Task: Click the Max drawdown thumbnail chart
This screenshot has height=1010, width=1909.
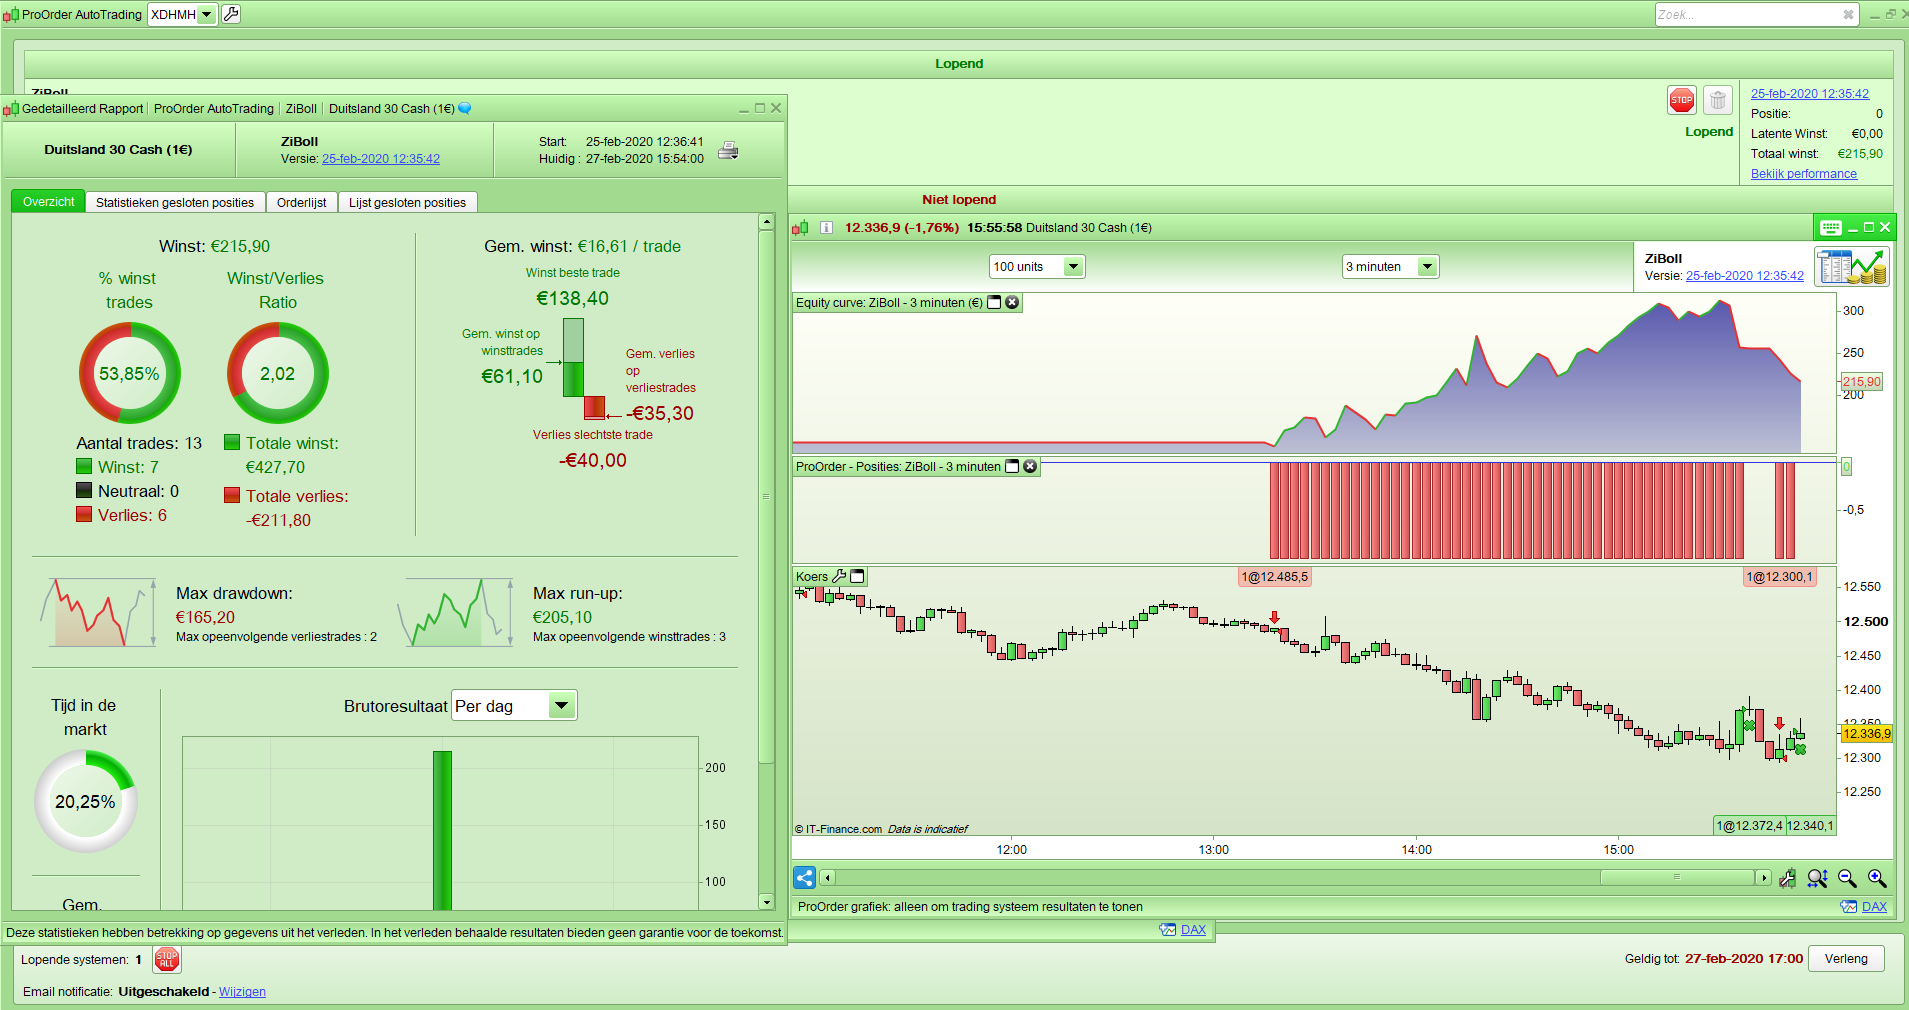Action: pos(97,612)
